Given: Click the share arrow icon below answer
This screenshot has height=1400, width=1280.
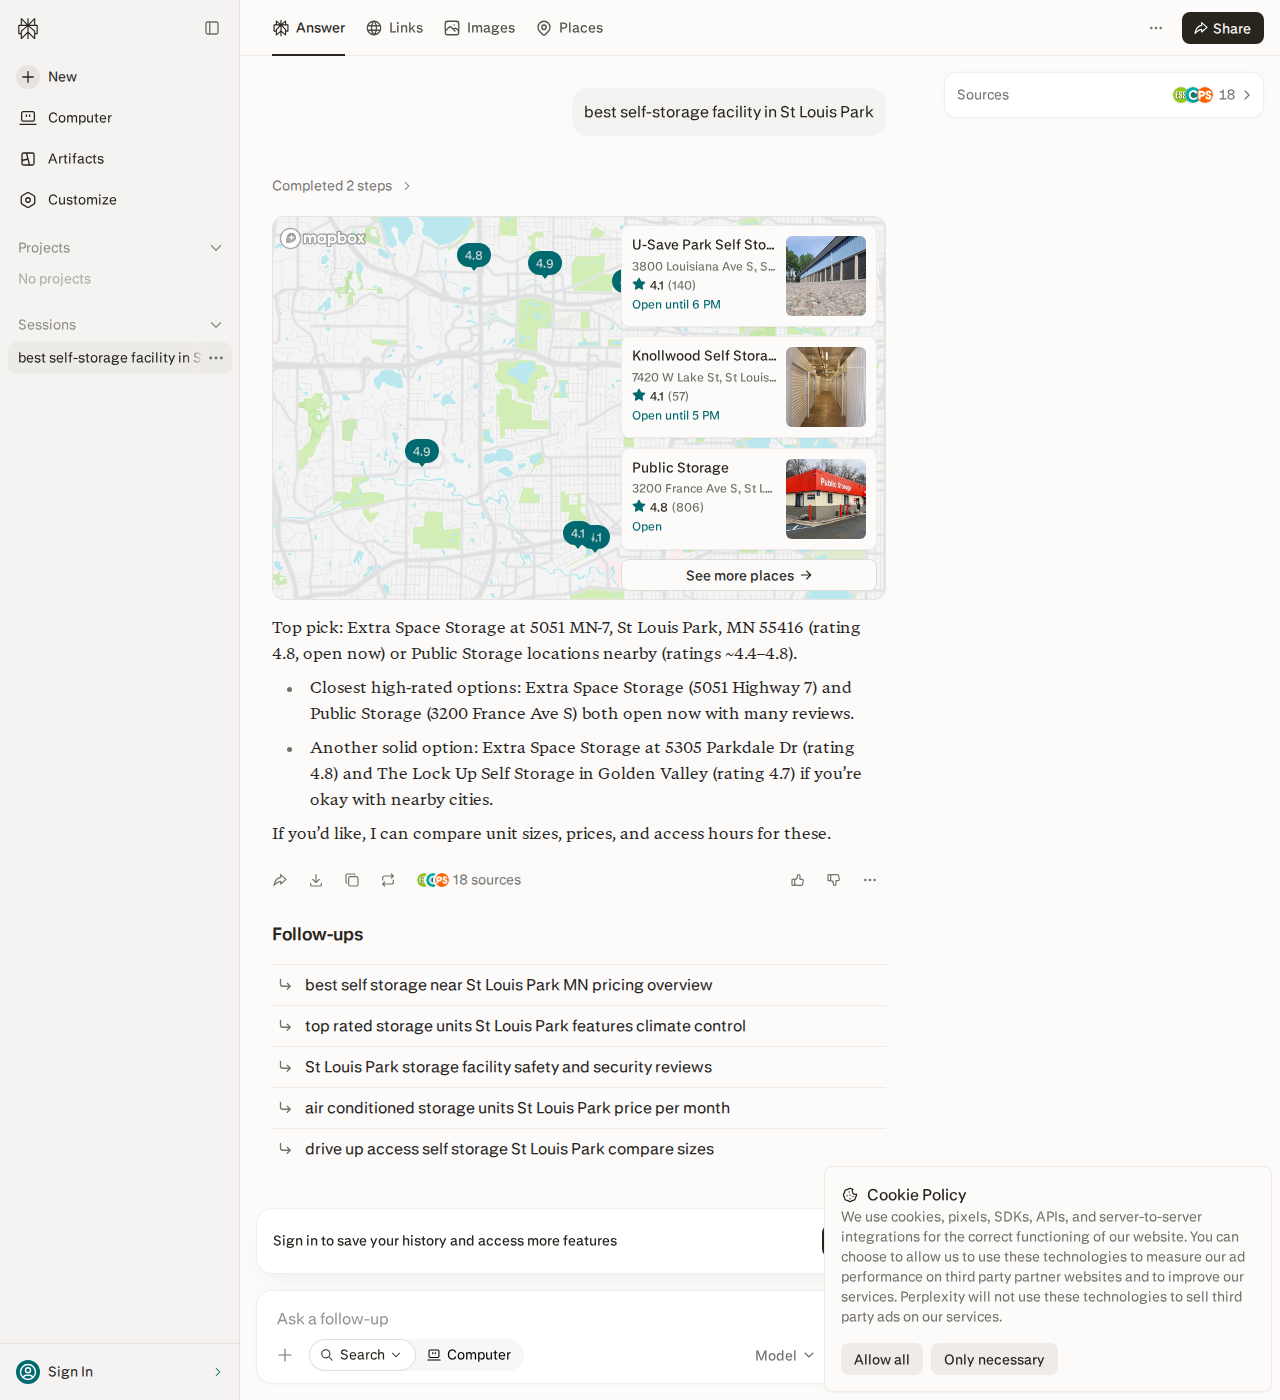Looking at the screenshot, I should [x=280, y=880].
